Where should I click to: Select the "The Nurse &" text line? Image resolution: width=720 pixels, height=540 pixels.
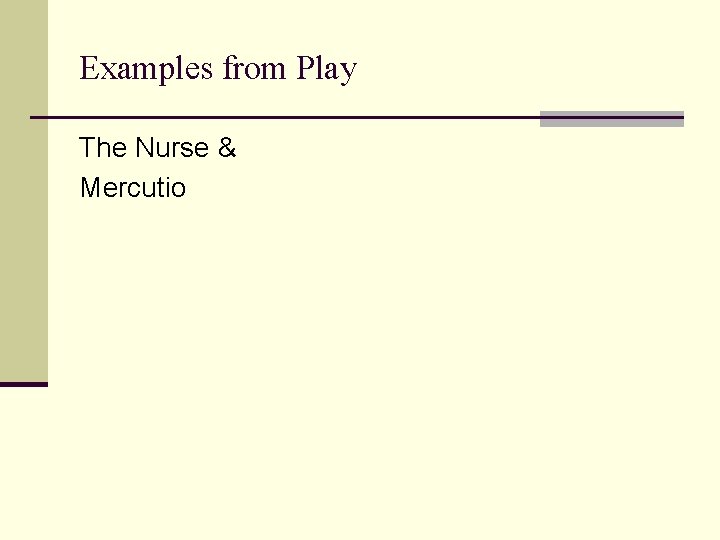(x=157, y=148)
